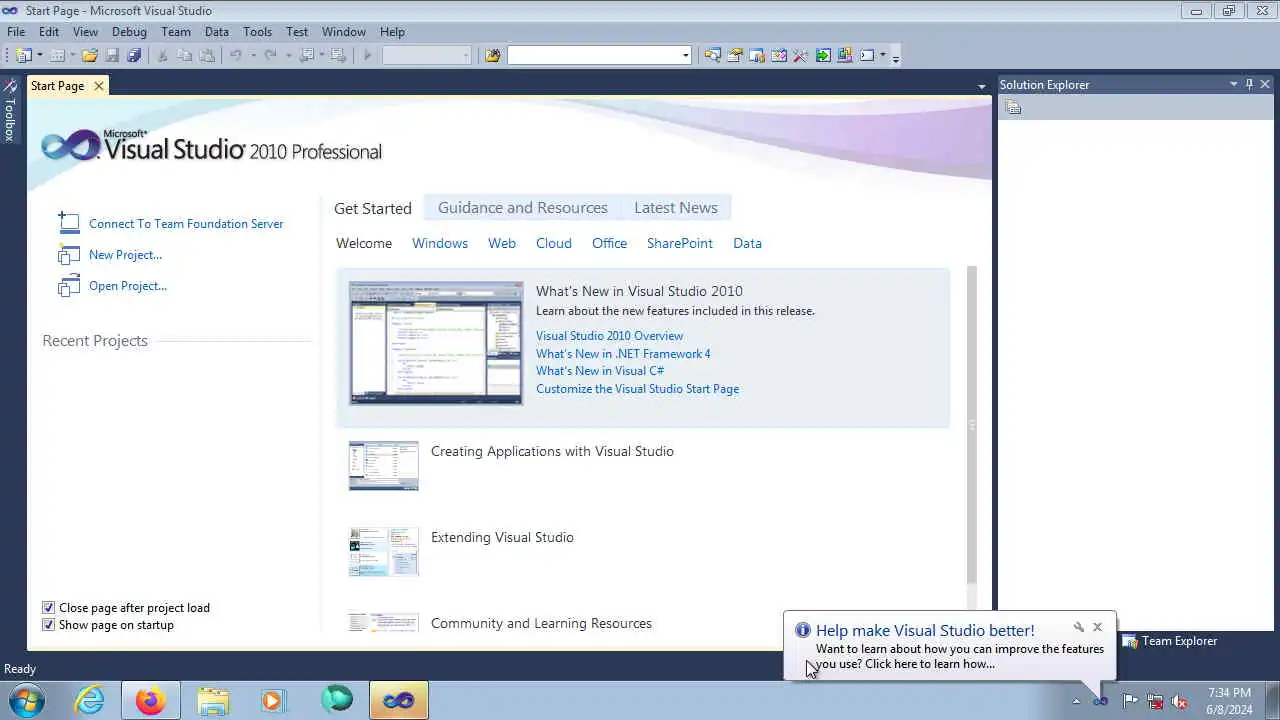The height and width of the screenshot is (720, 1280).
Task: Open the collapsed Toolbox side tab
Action: tap(10, 110)
